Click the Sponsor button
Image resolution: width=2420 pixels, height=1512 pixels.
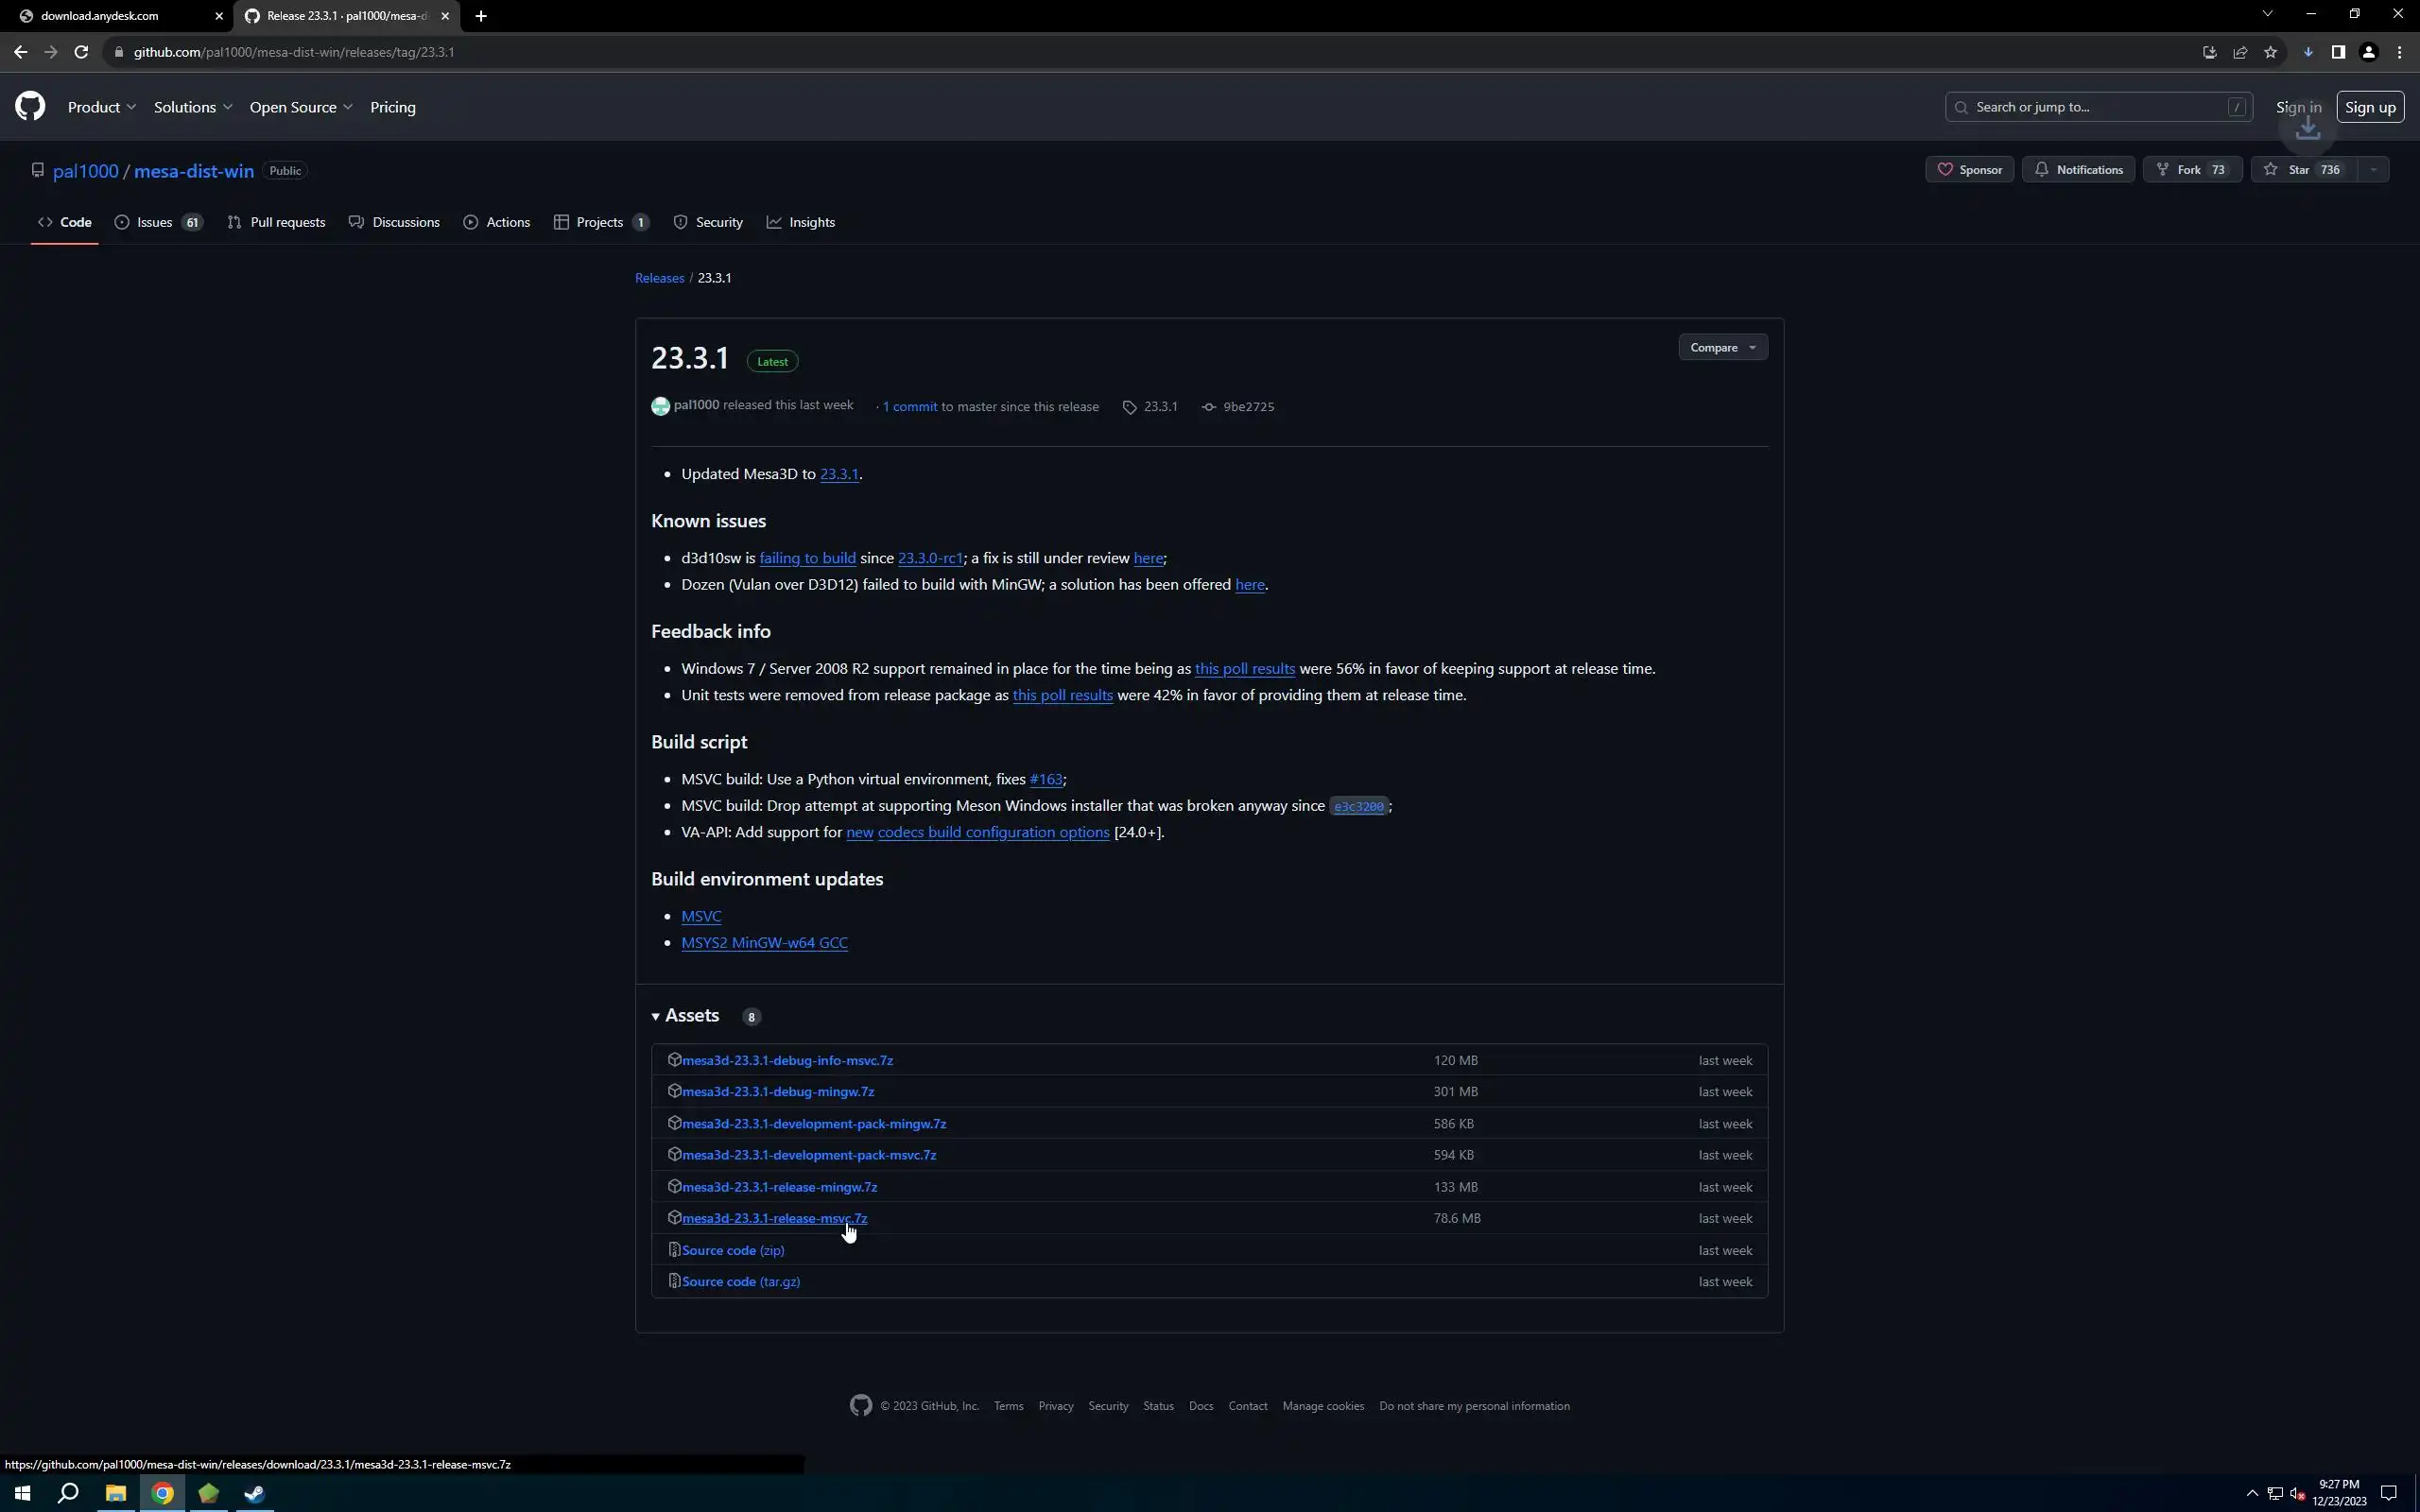tap(1969, 170)
